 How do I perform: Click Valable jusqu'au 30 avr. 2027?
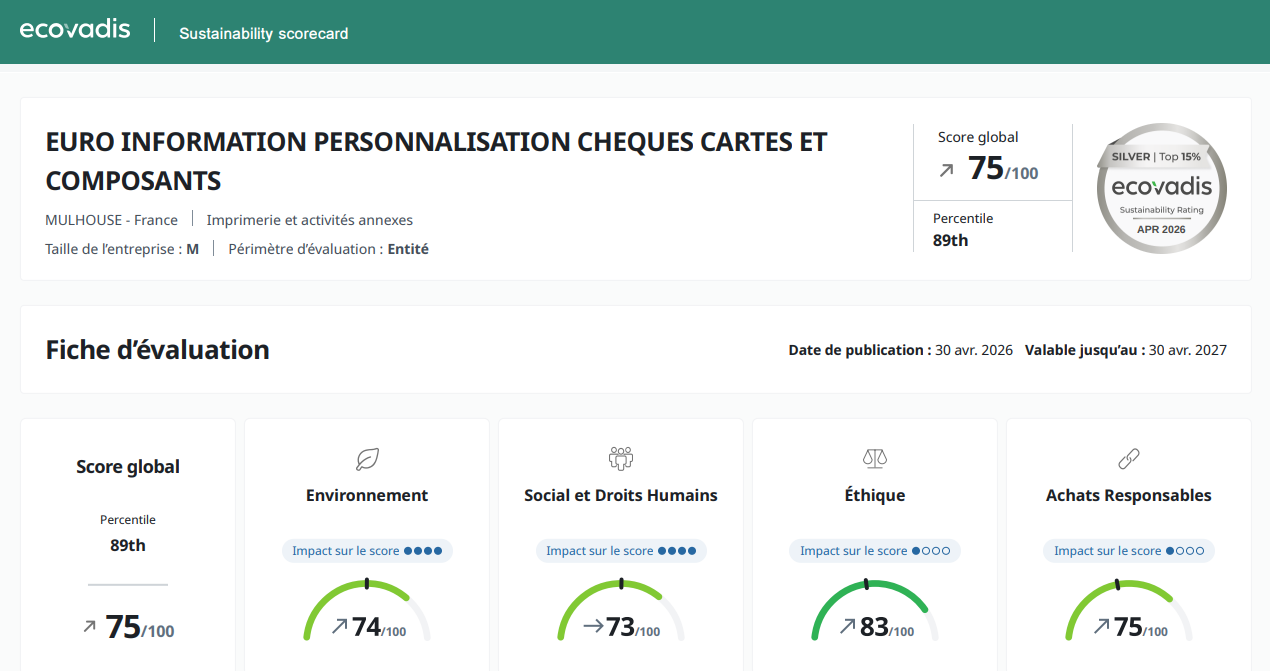pos(1126,350)
